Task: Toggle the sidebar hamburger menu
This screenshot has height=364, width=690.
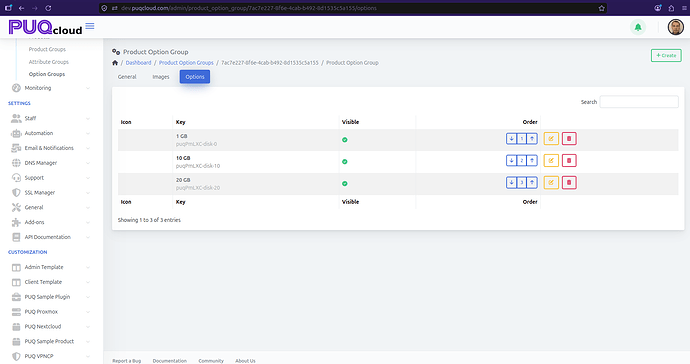Action: [x=90, y=26]
